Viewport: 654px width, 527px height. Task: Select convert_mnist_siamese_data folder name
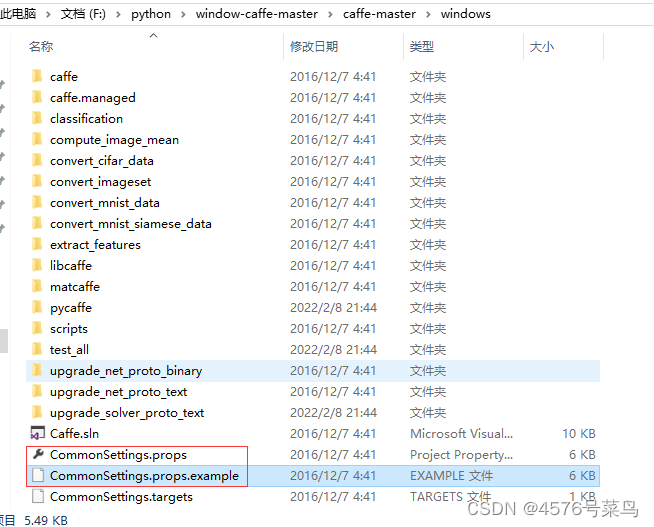[131, 223]
